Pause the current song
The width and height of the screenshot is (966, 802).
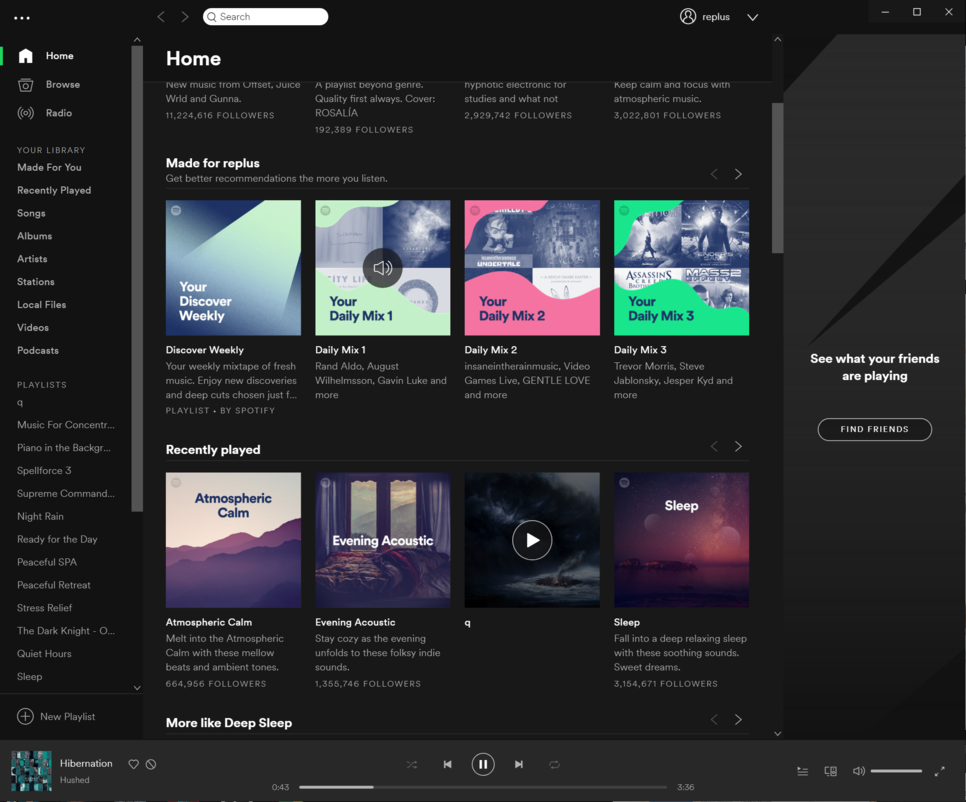click(483, 764)
